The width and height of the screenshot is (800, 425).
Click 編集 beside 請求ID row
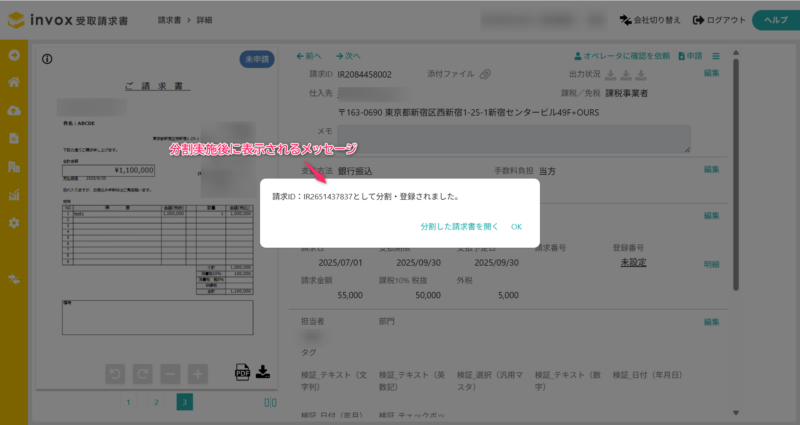[x=711, y=73]
